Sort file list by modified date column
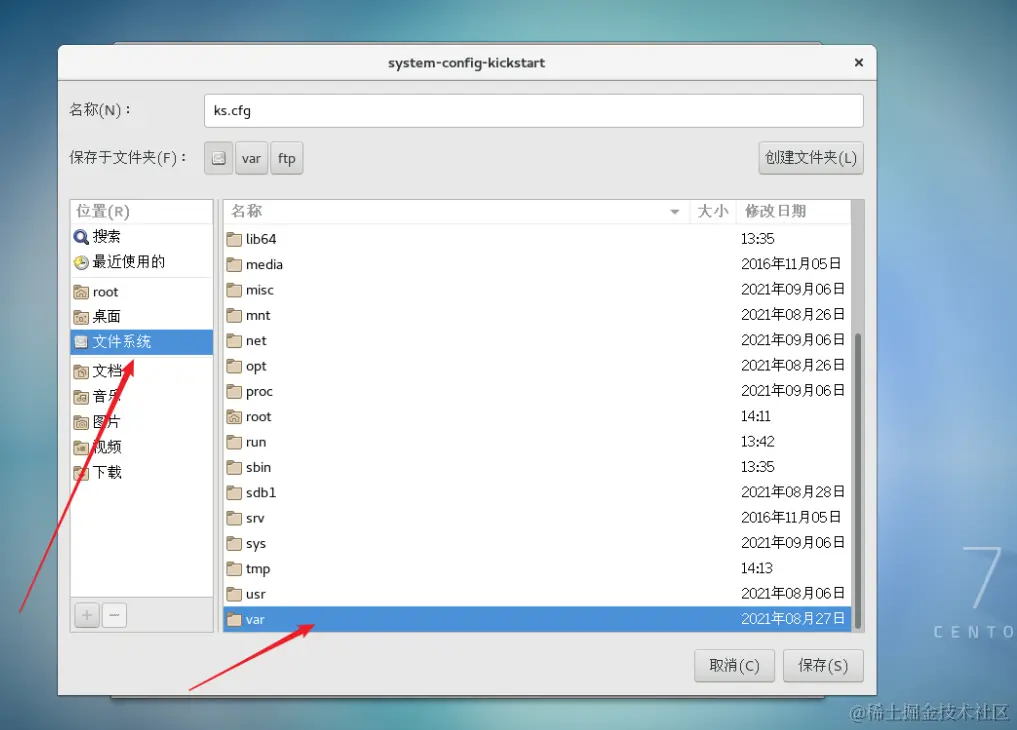 pyautogui.click(x=793, y=211)
